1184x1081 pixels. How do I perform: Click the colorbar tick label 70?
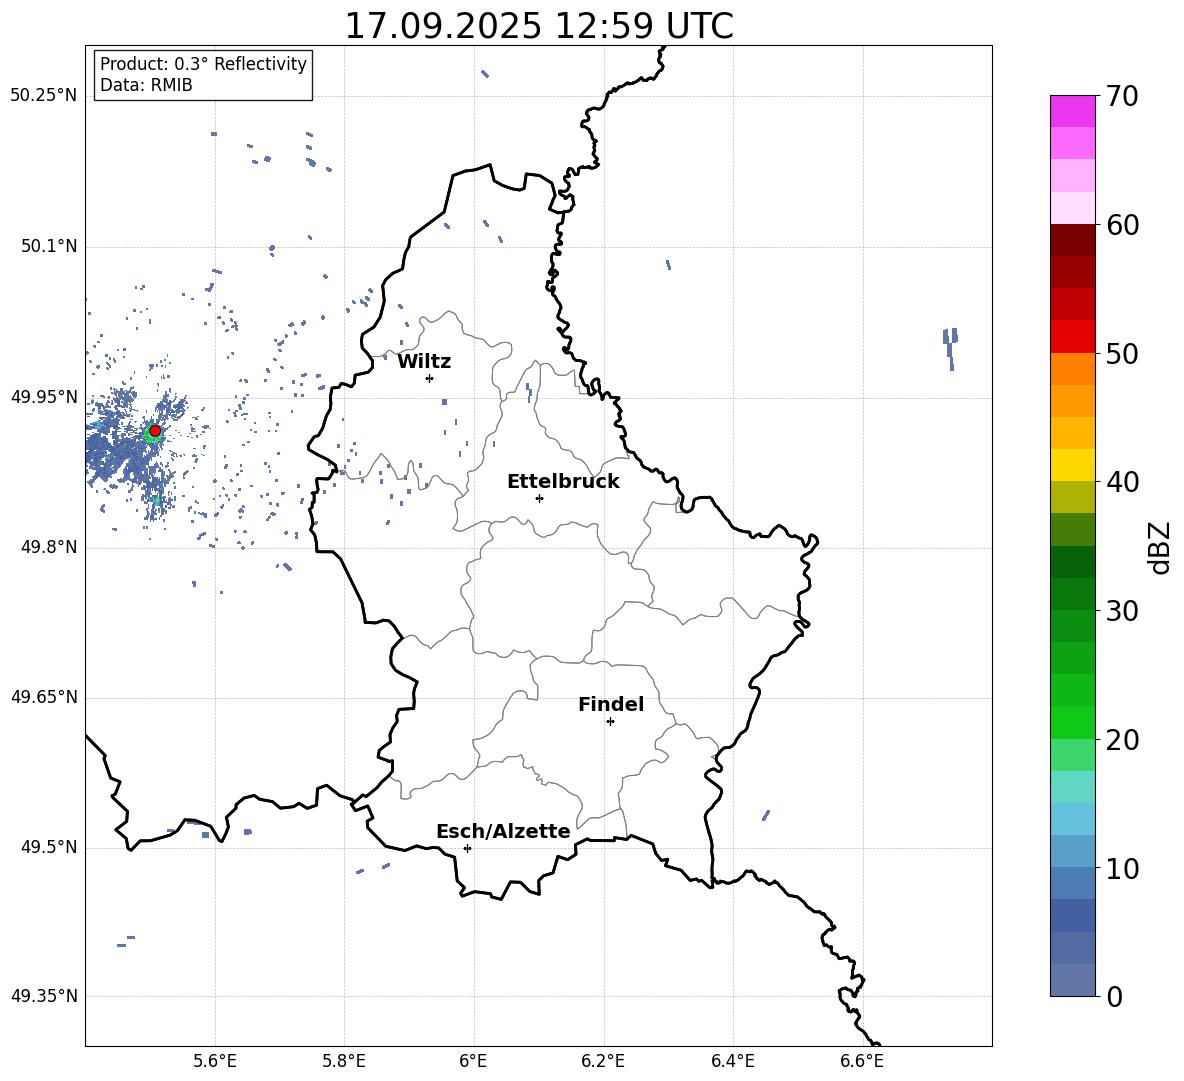coord(1122,97)
